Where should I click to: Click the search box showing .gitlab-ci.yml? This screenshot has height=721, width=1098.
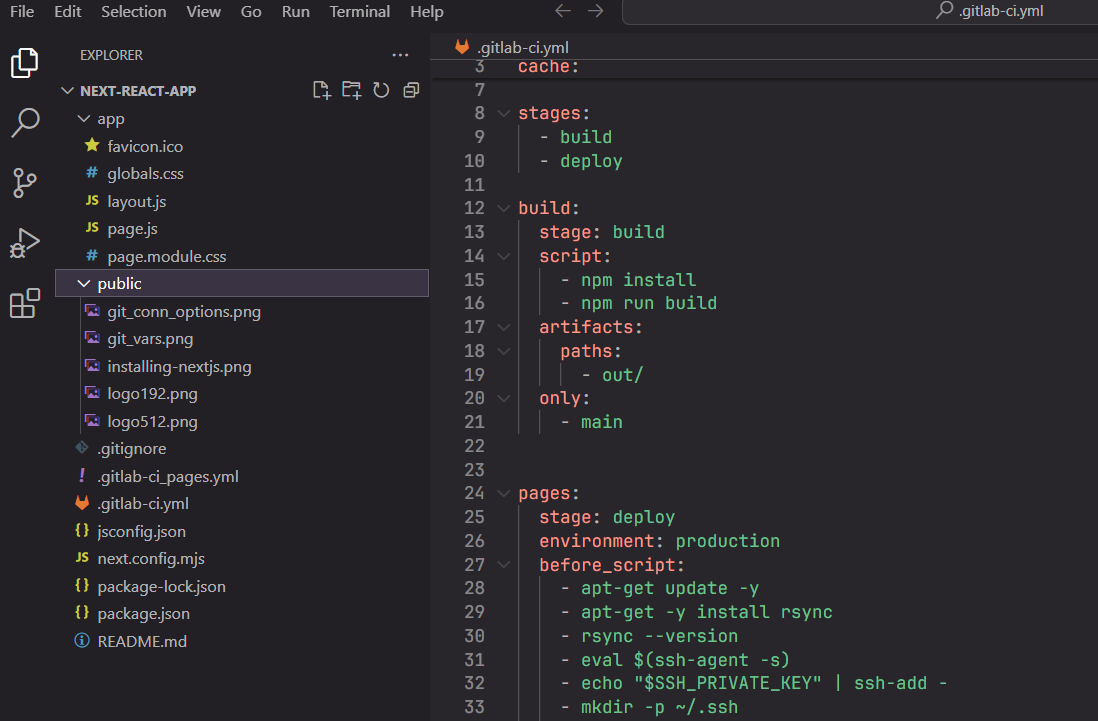tap(860, 11)
